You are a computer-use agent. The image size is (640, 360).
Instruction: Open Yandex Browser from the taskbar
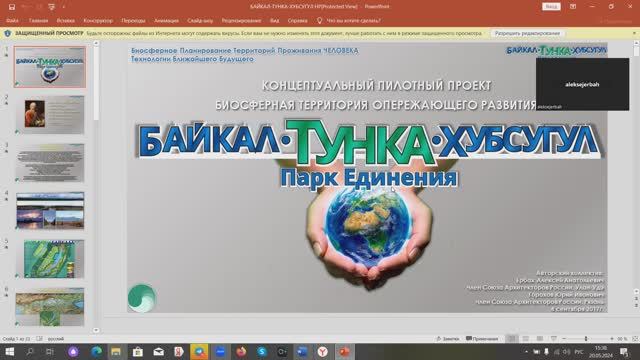click(x=322, y=352)
